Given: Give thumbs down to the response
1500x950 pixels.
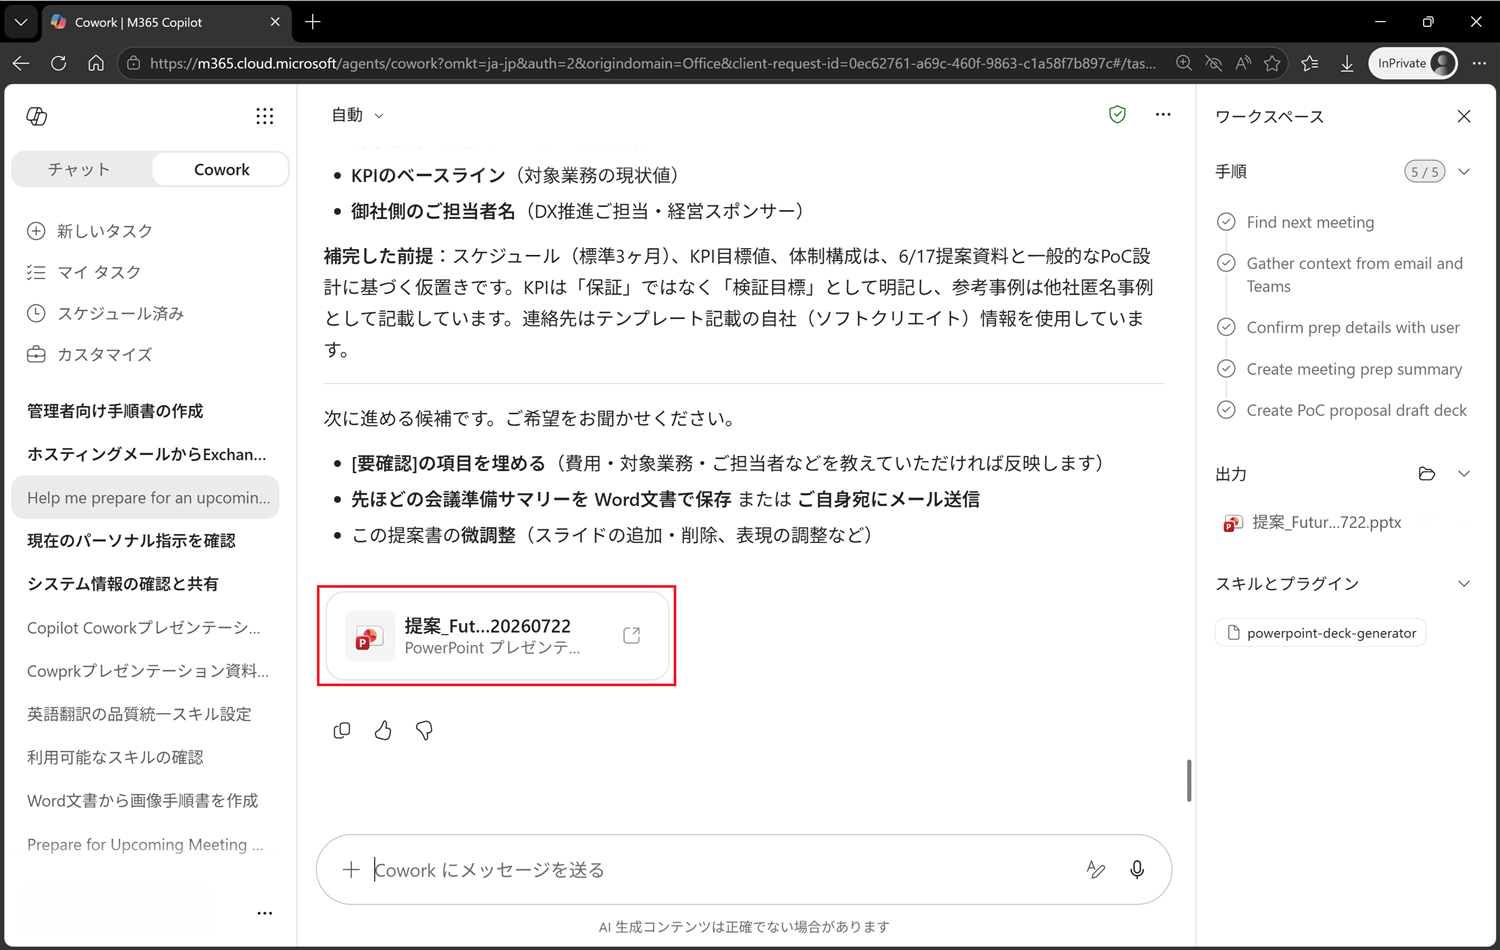Looking at the screenshot, I should point(424,730).
